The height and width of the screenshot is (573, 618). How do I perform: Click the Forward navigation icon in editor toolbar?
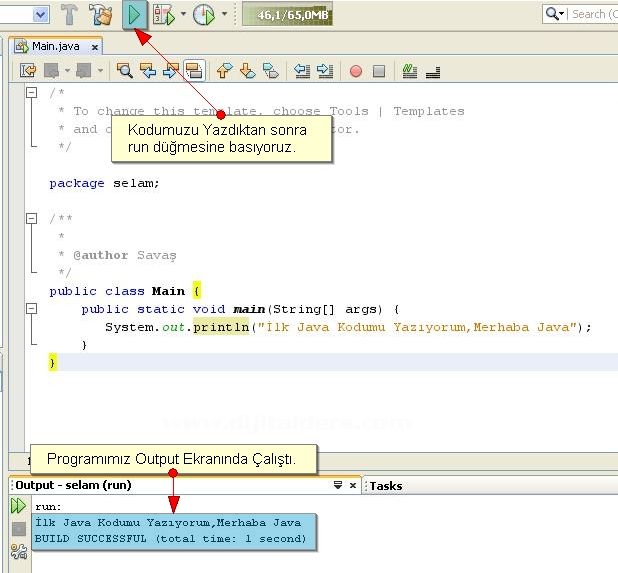click(x=84, y=71)
